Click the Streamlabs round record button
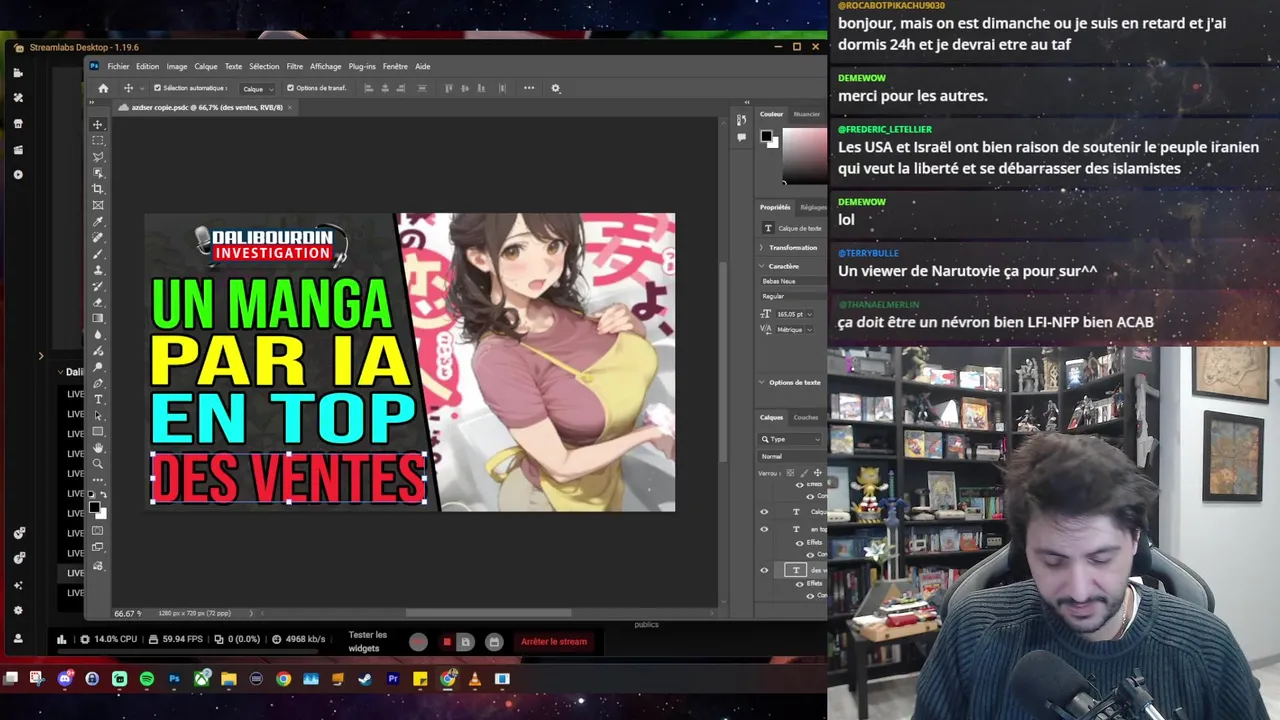The width and height of the screenshot is (1280, 720). coord(418,642)
